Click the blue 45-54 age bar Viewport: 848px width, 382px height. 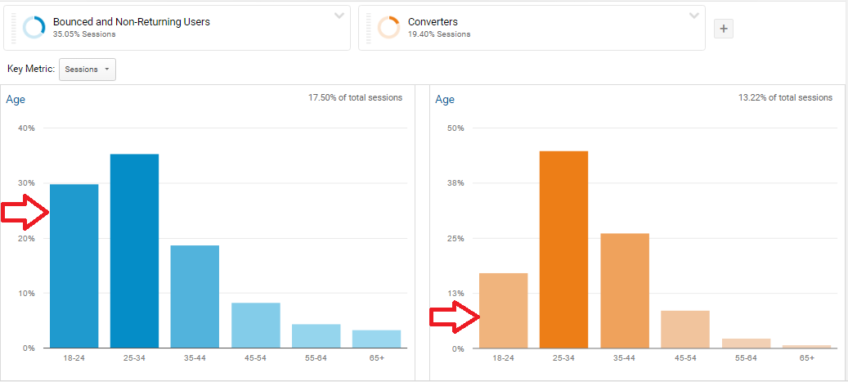coord(255,325)
